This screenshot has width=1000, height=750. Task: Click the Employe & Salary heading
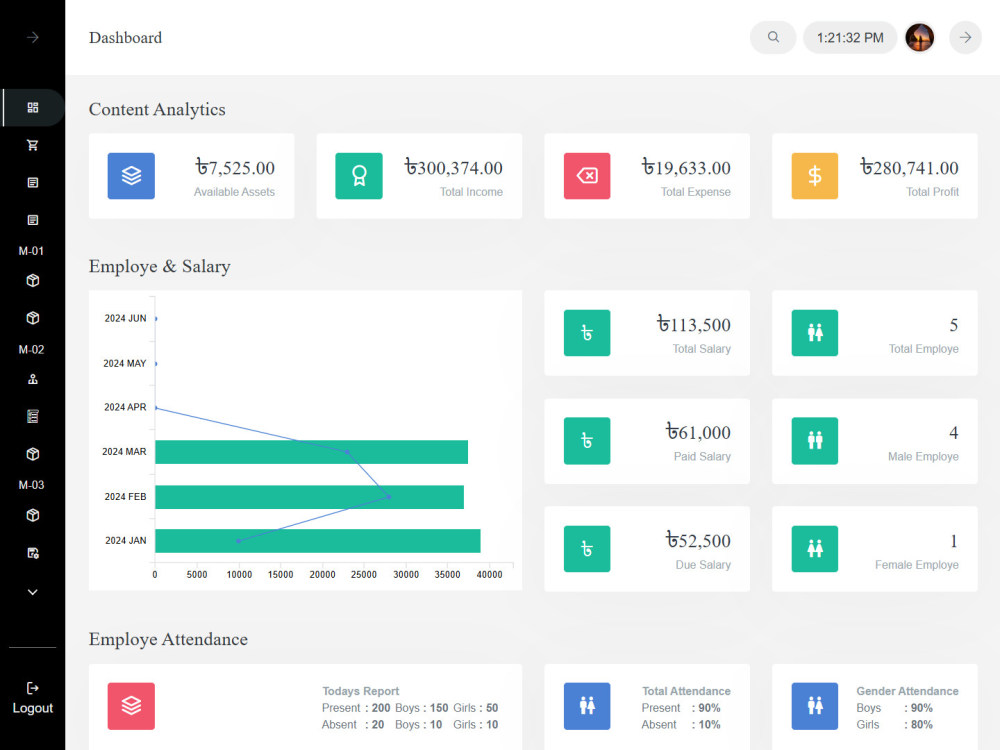[x=159, y=266]
